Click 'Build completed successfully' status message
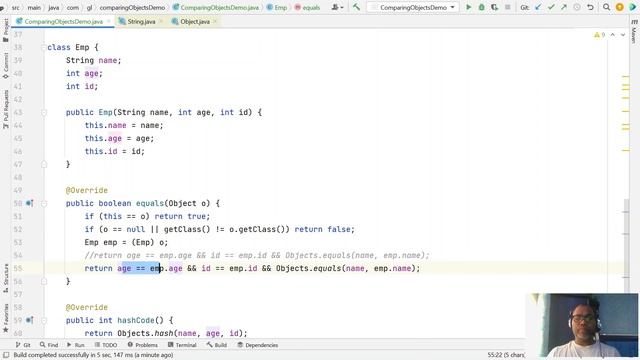Image resolution: width=640 pixels, height=360 pixels. point(93,355)
